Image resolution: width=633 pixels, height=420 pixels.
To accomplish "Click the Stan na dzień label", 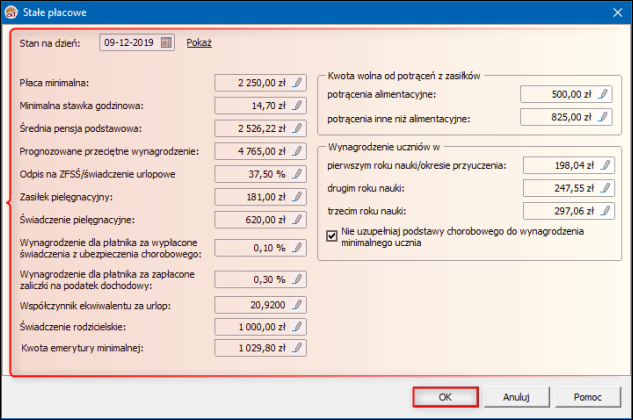I will 50,43.
